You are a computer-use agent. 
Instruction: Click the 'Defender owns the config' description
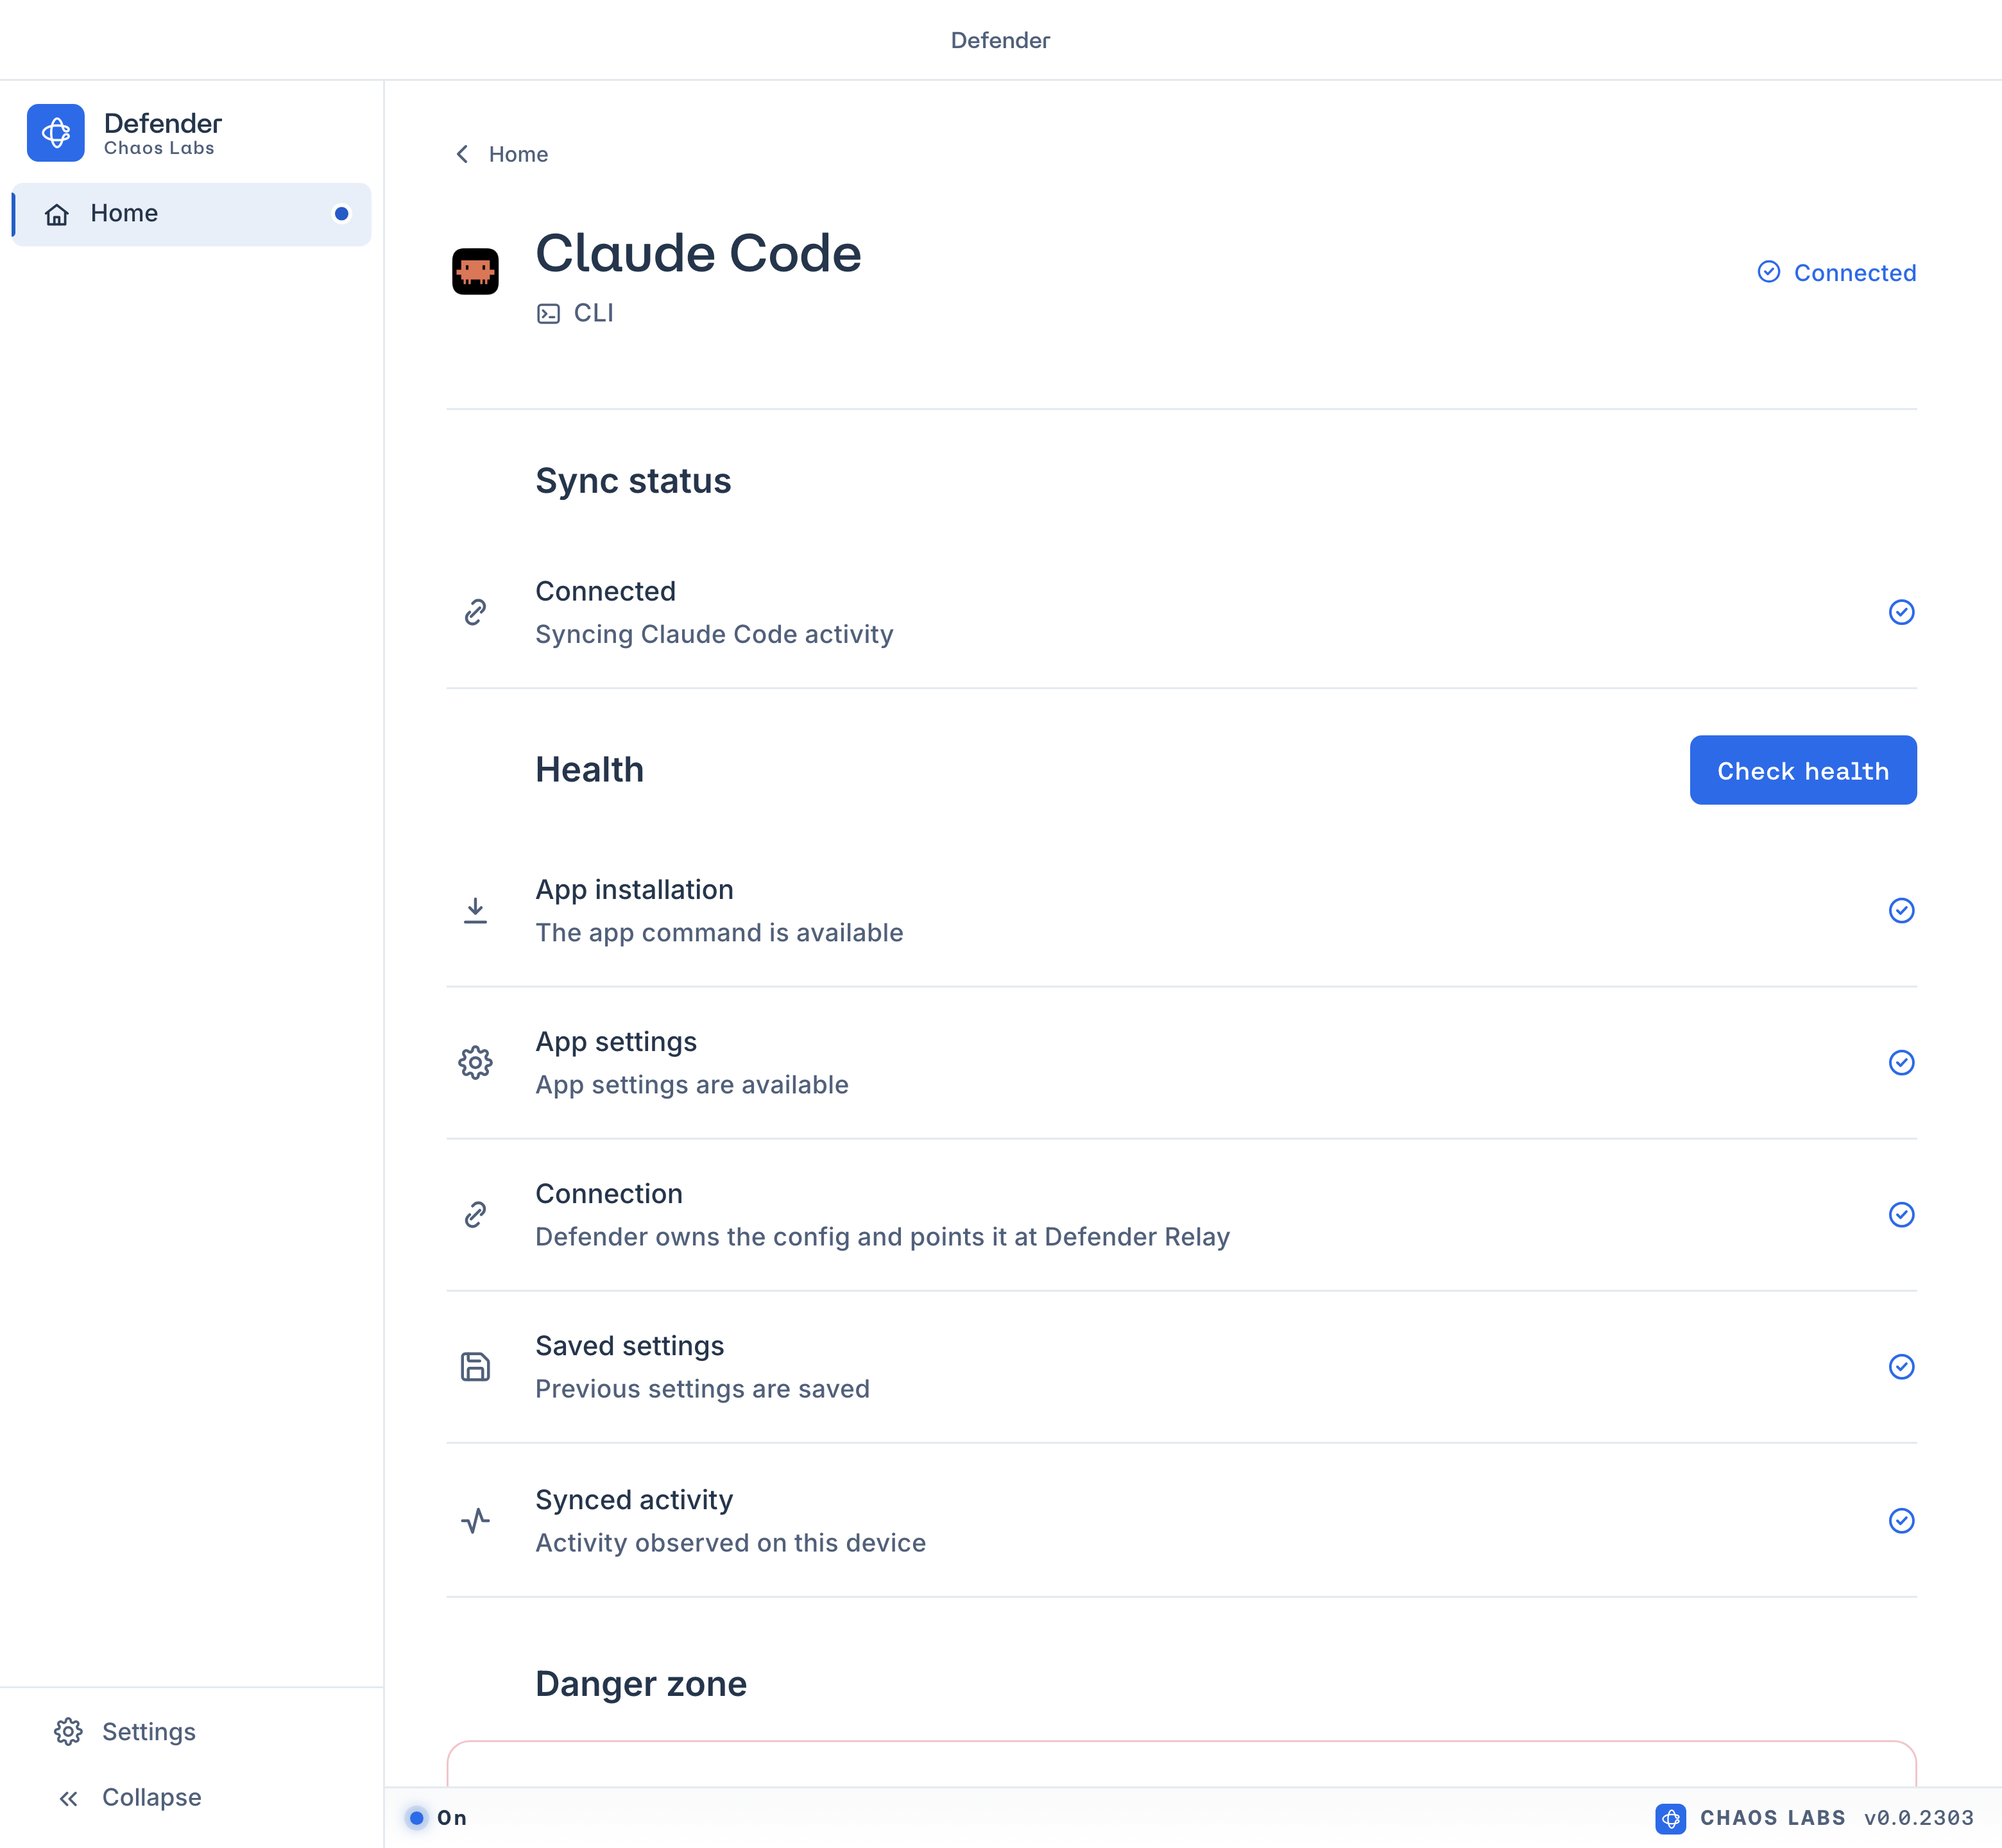tap(882, 1237)
